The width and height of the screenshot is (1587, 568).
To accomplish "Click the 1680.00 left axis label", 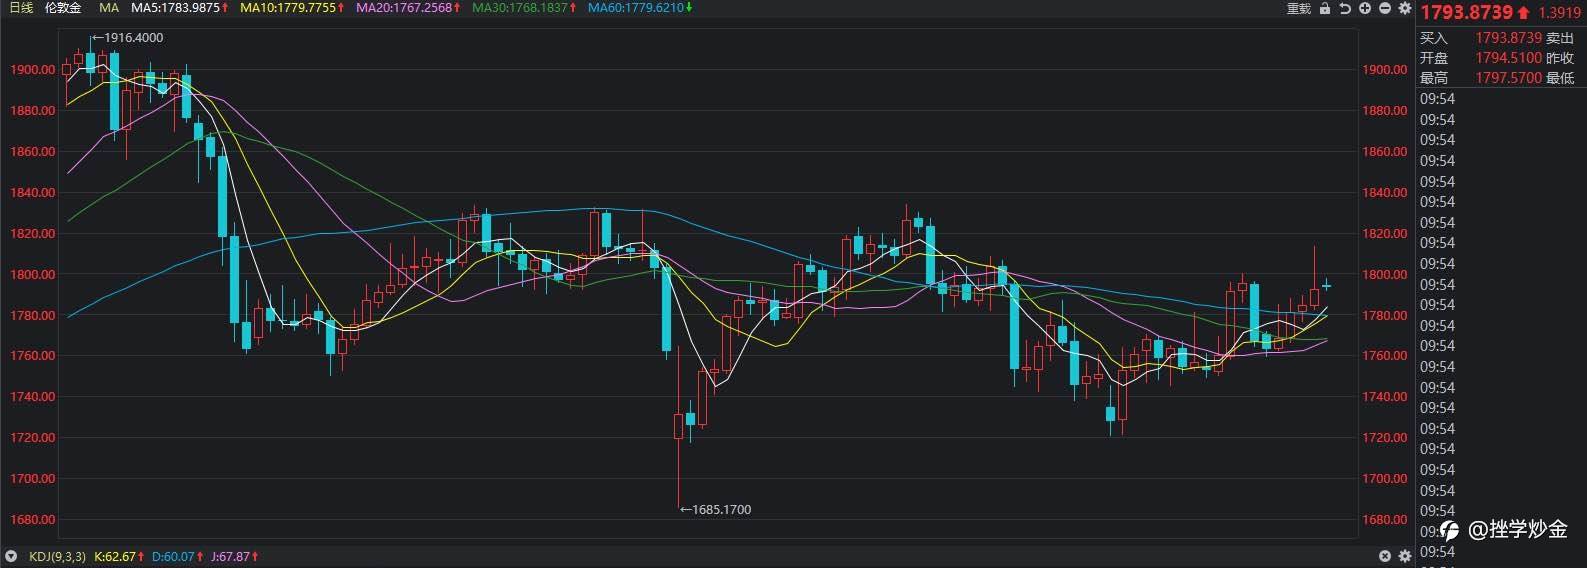I will click(x=32, y=520).
